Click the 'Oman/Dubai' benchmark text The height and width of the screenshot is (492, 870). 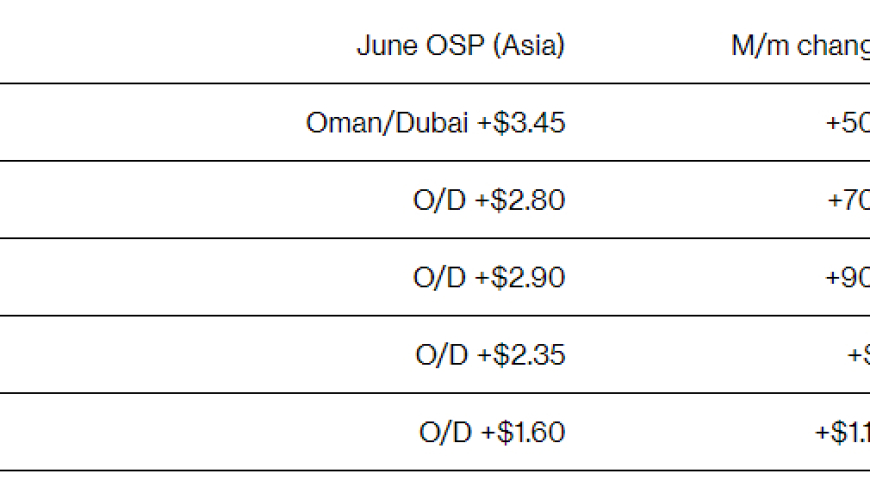tap(387, 123)
